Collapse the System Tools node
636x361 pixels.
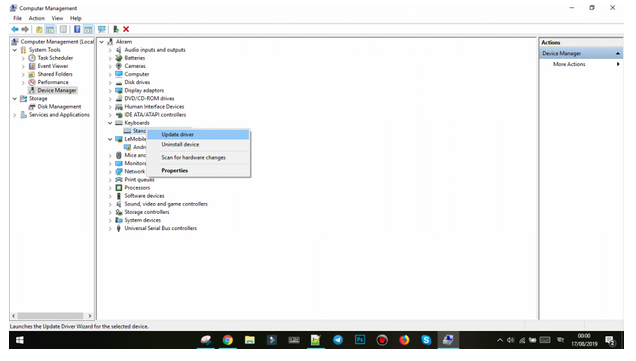click(x=15, y=50)
